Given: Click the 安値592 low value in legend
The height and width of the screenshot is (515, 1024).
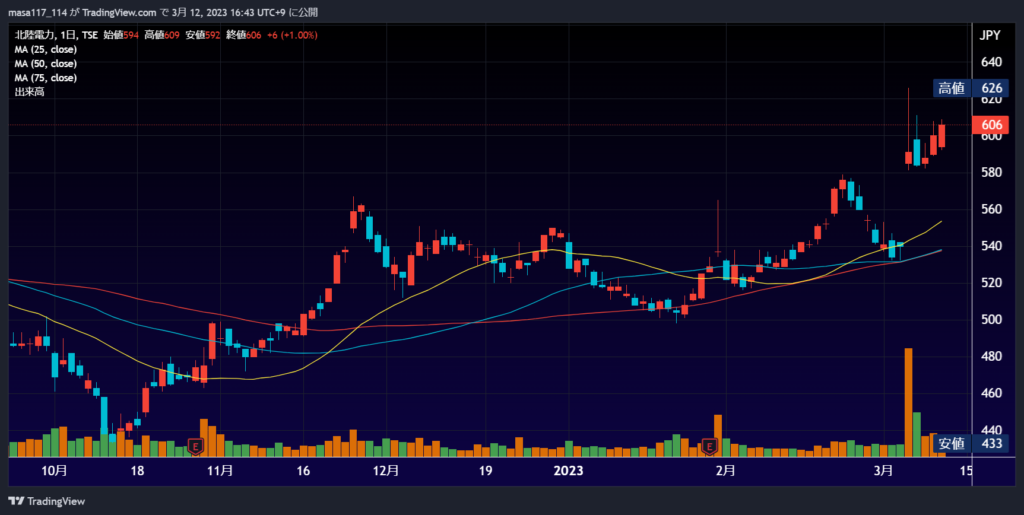Looking at the screenshot, I should tap(203, 35).
